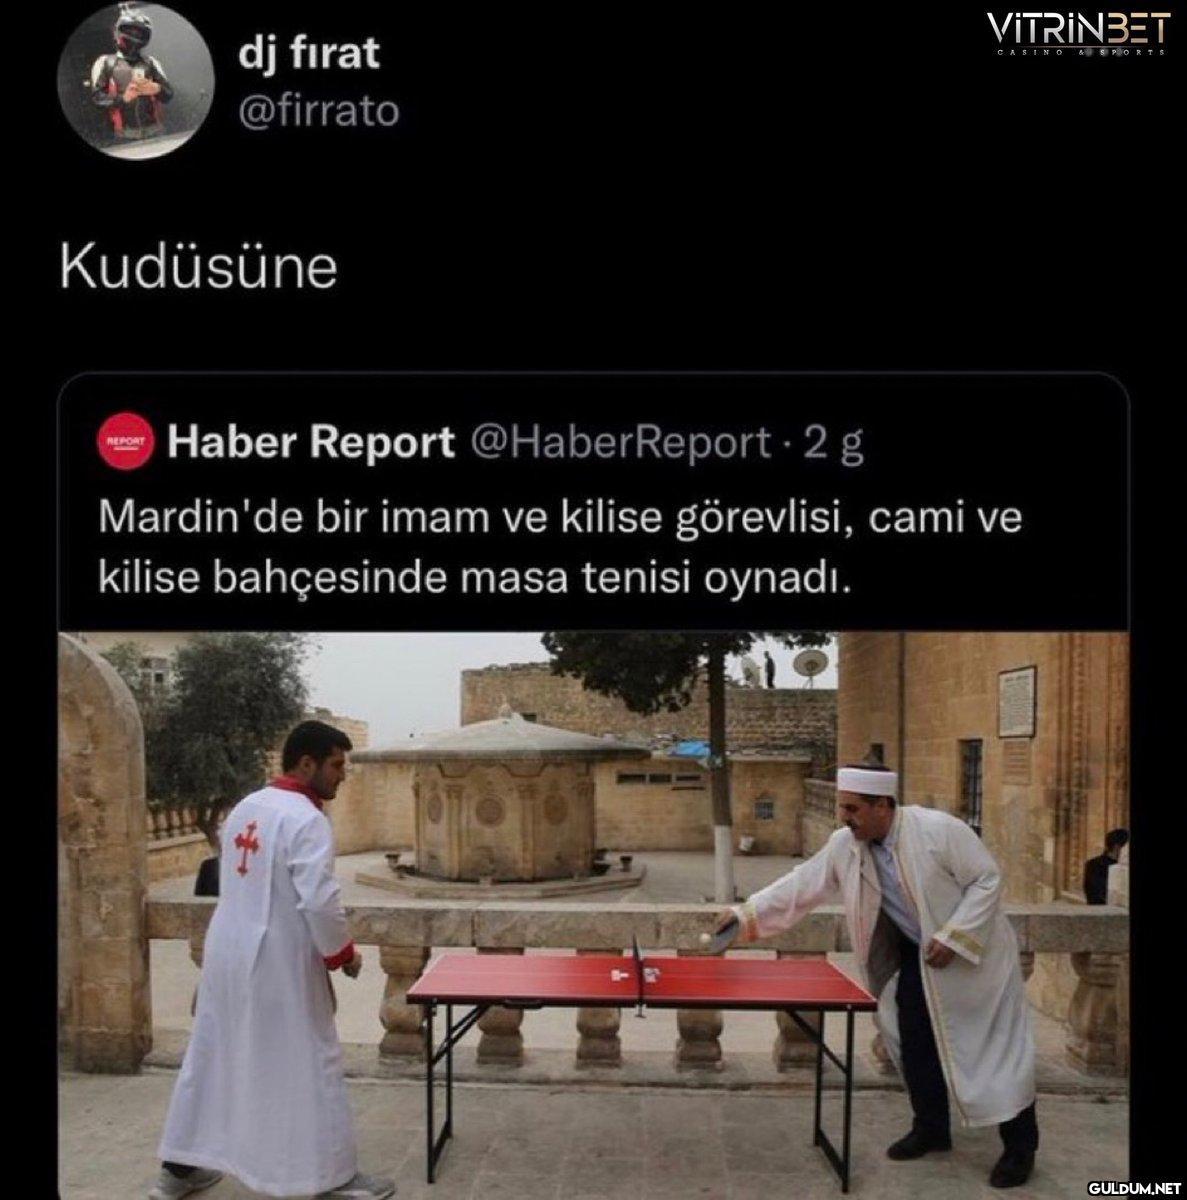Viewport: 1187px width, 1200px height.
Task: Click the Haber Report red logo avatar
Action: click(125, 442)
